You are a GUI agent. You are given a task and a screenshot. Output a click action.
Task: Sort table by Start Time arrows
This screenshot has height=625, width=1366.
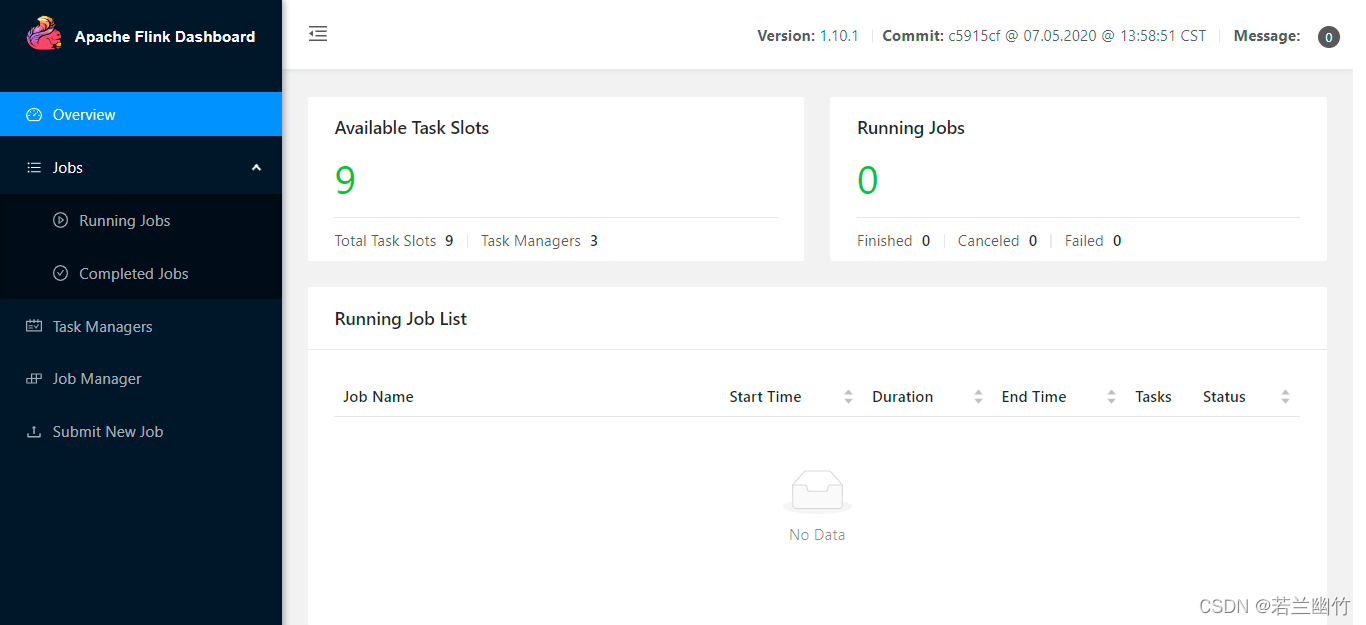pos(848,397)
